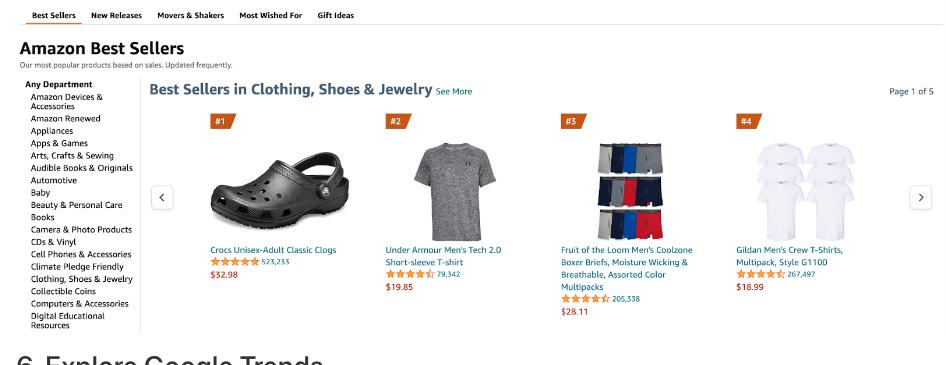Open star rating for Crocs Classic Clogs
This screenshot has width=946, height=365.
pyautogui.click(x=235, y=262)
